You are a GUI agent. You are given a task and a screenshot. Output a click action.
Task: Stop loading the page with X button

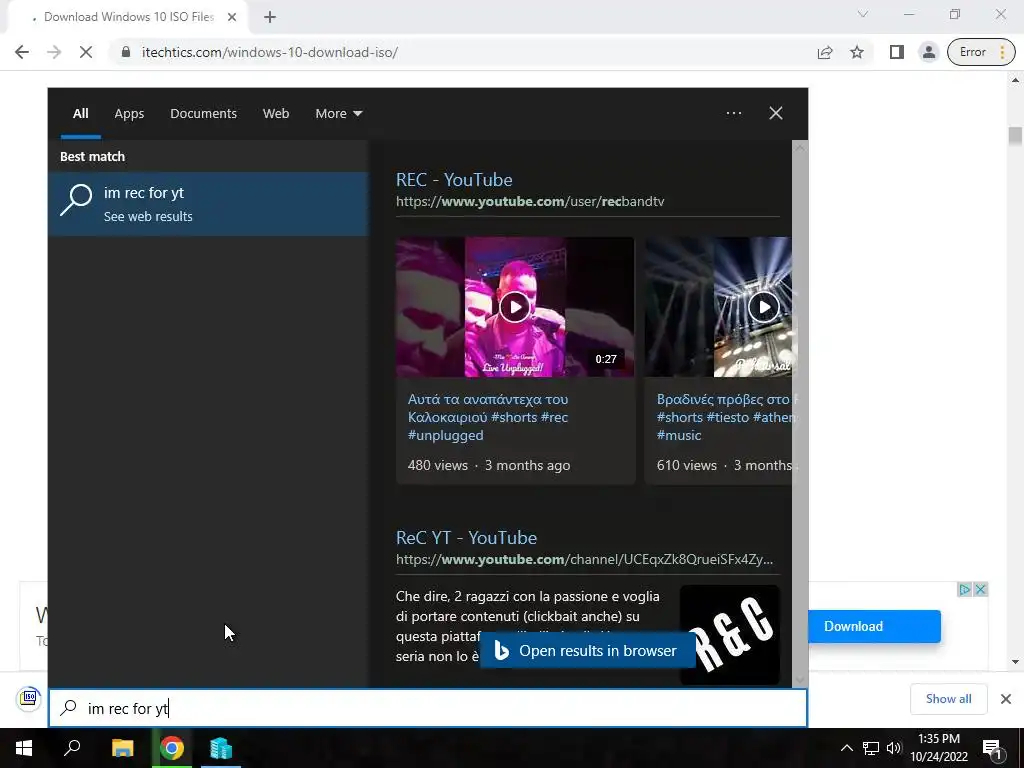pos(86,52)
